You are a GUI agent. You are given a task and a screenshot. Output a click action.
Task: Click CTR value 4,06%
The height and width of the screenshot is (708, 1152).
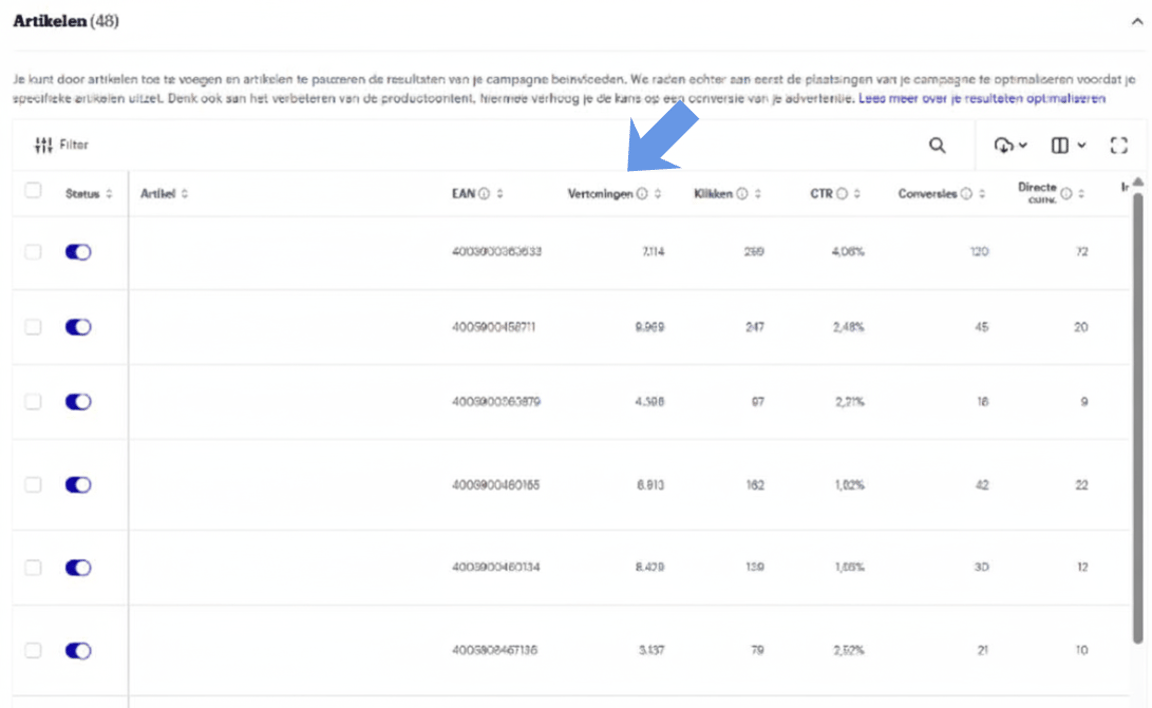[848, 252]
